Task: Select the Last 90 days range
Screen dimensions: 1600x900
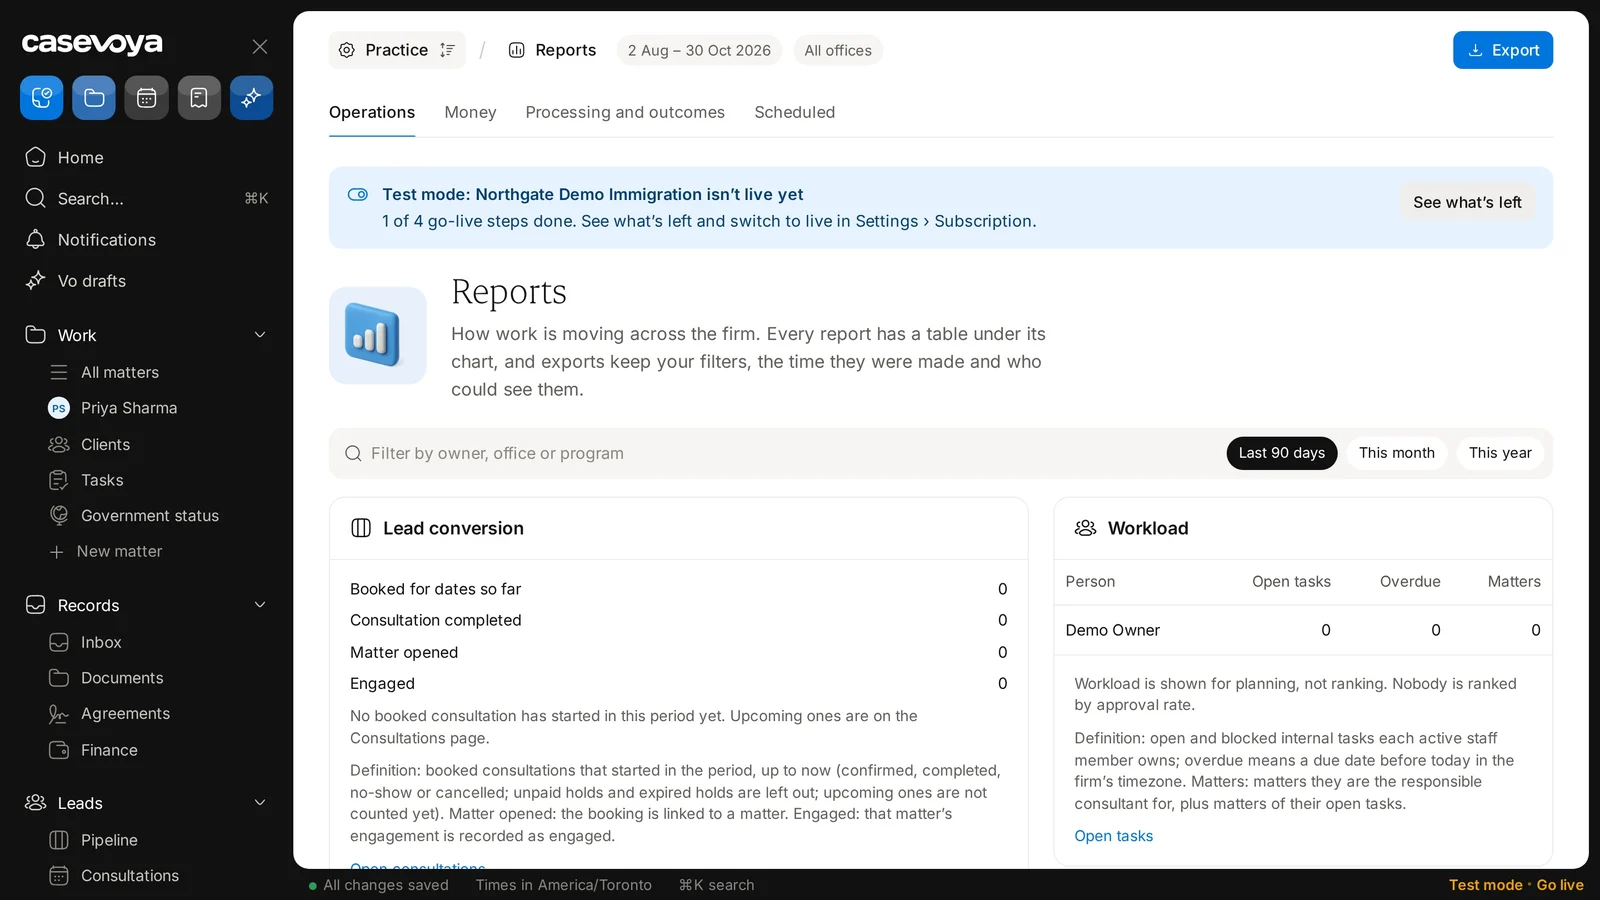Action: [1281, 453]
